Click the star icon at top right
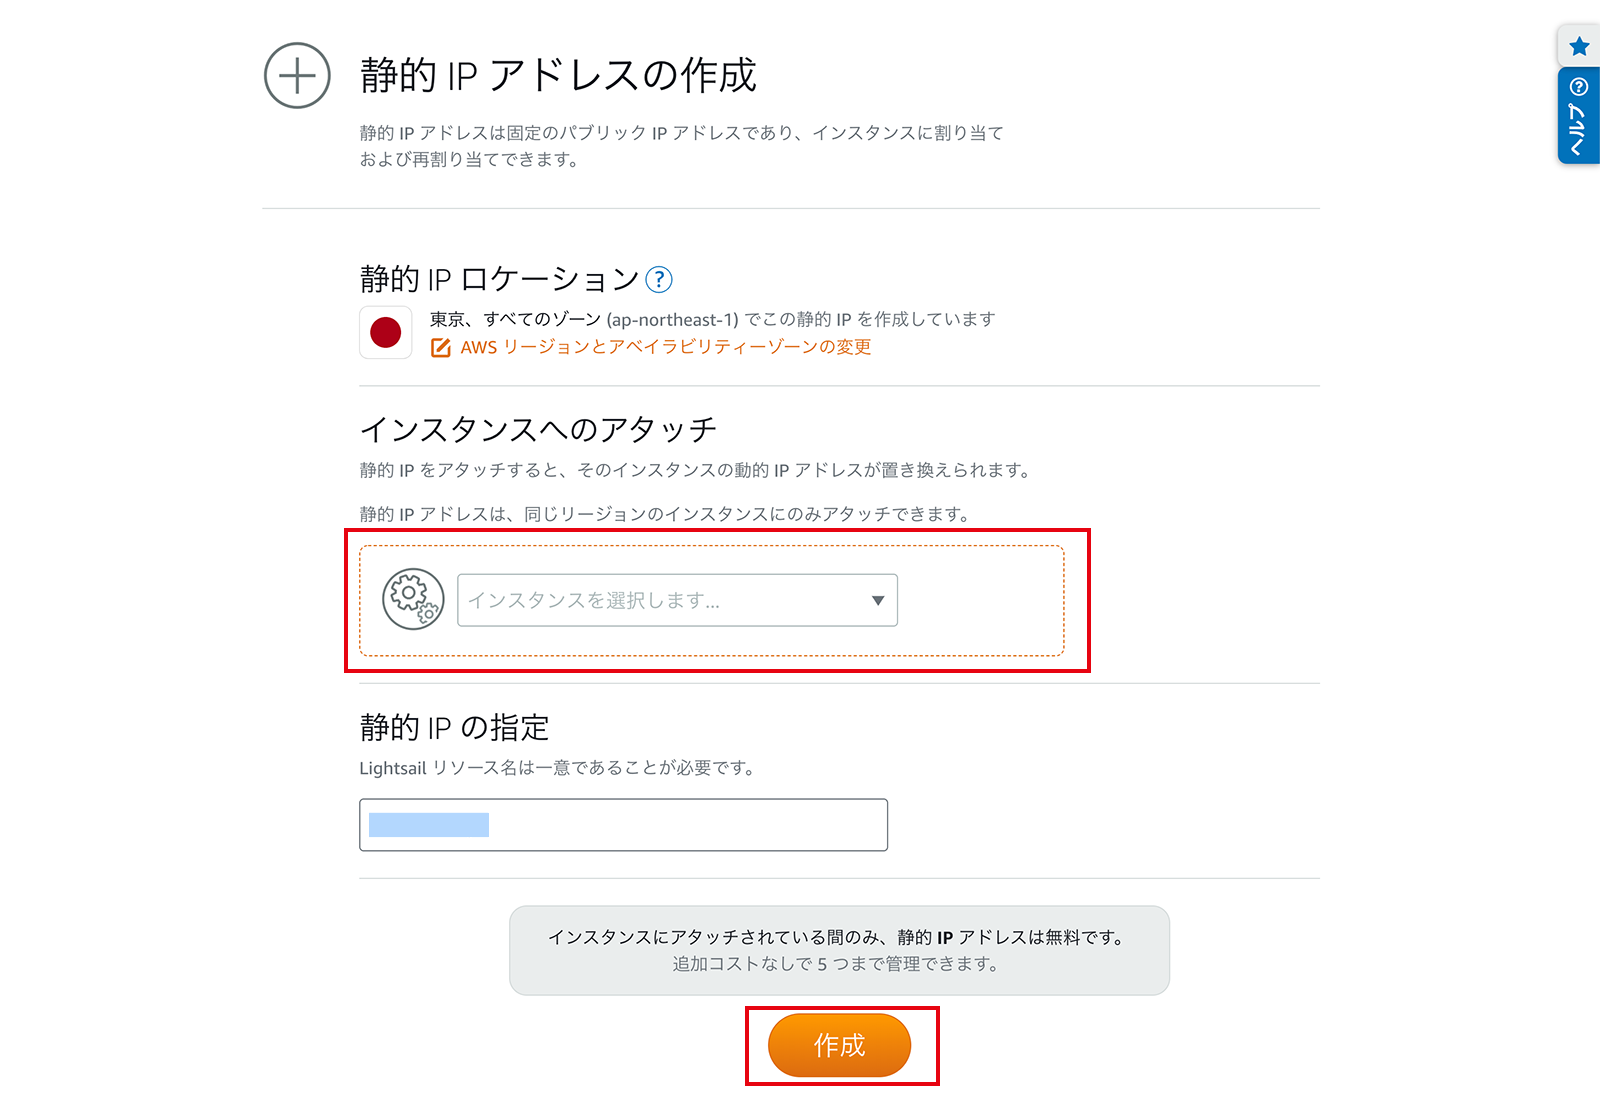The image size is (1600, 1116). click(1579, 46)
